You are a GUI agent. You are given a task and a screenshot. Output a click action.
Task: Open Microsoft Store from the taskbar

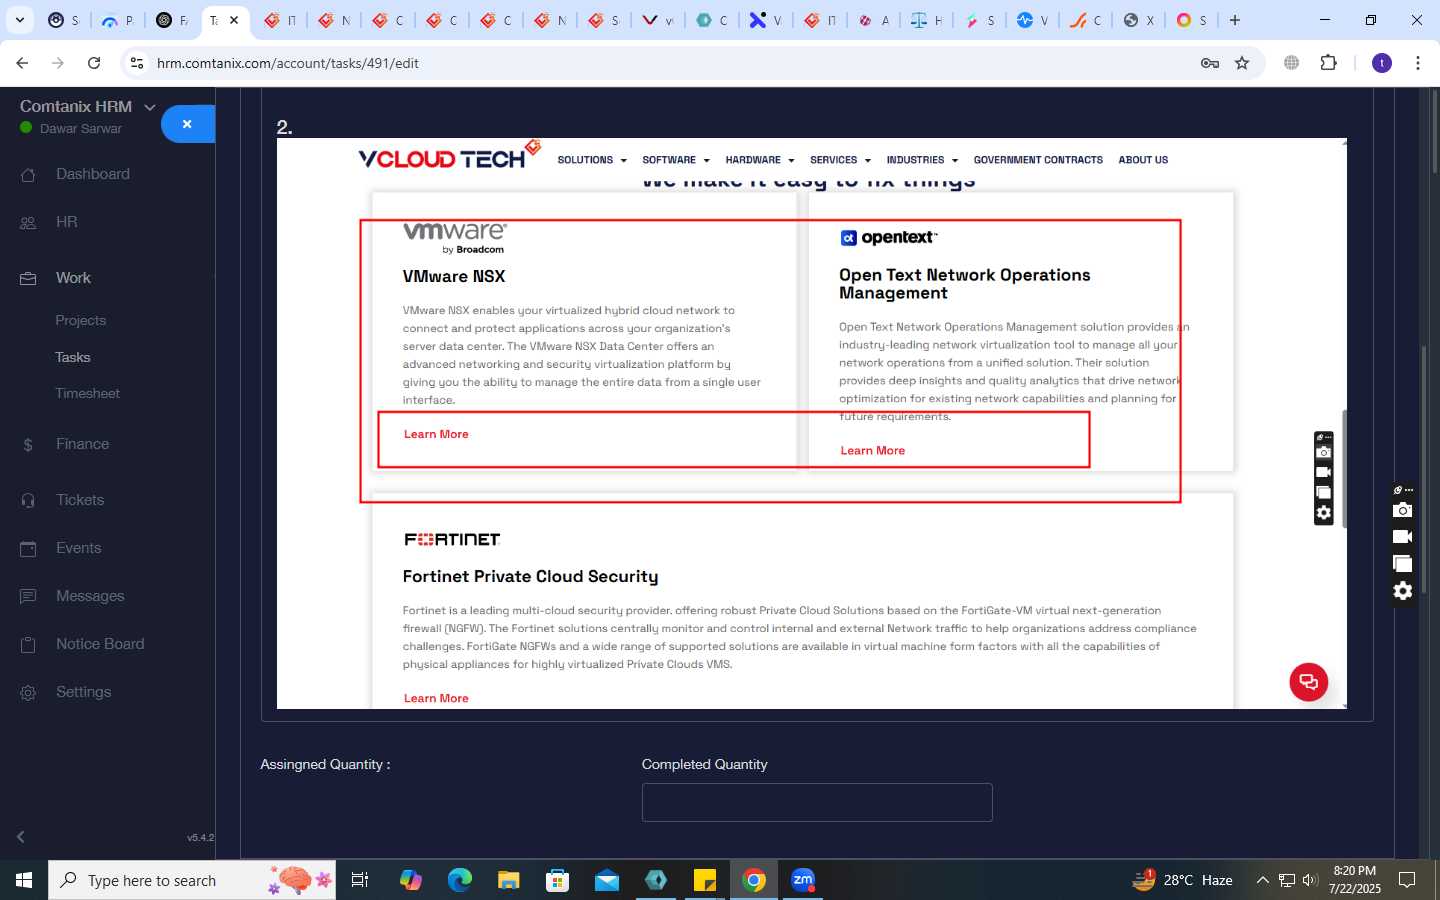558,880
